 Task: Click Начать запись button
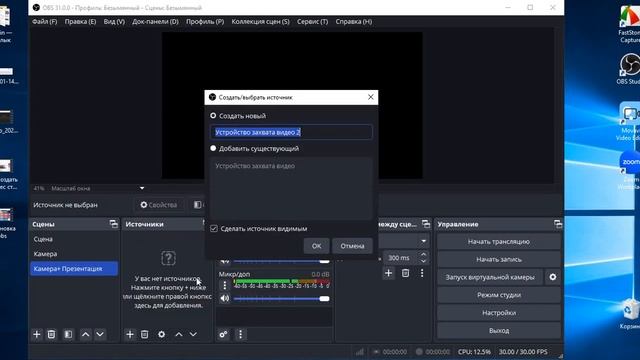498,259
